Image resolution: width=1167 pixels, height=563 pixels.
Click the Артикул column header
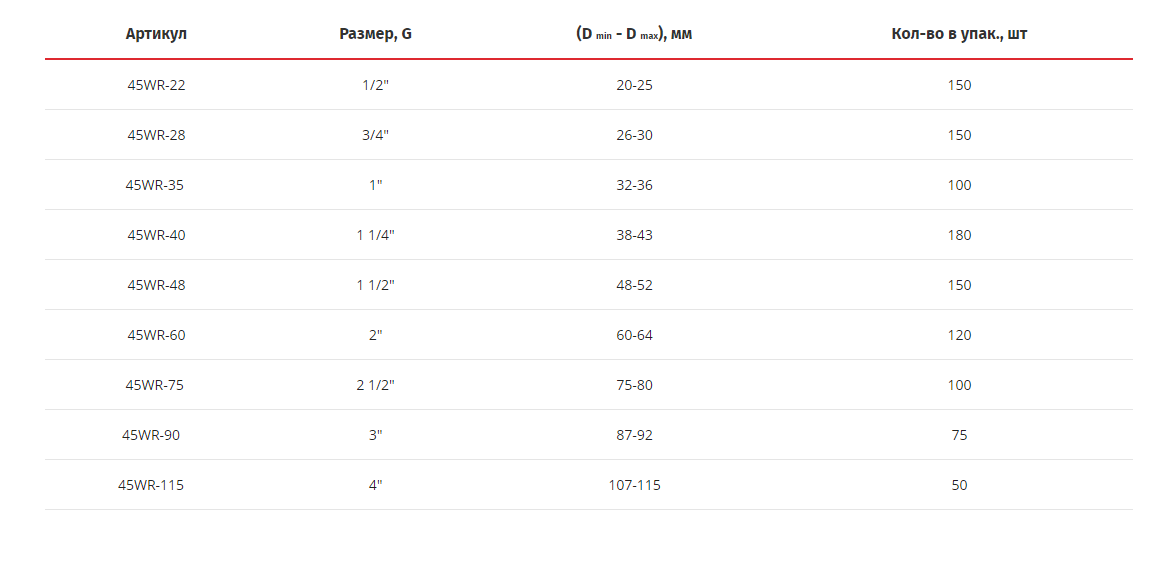coord(156,34)
